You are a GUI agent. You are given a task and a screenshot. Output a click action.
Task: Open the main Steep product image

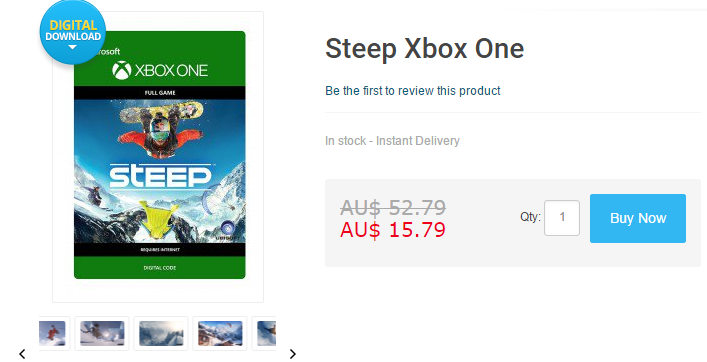(x=160, y=155)
